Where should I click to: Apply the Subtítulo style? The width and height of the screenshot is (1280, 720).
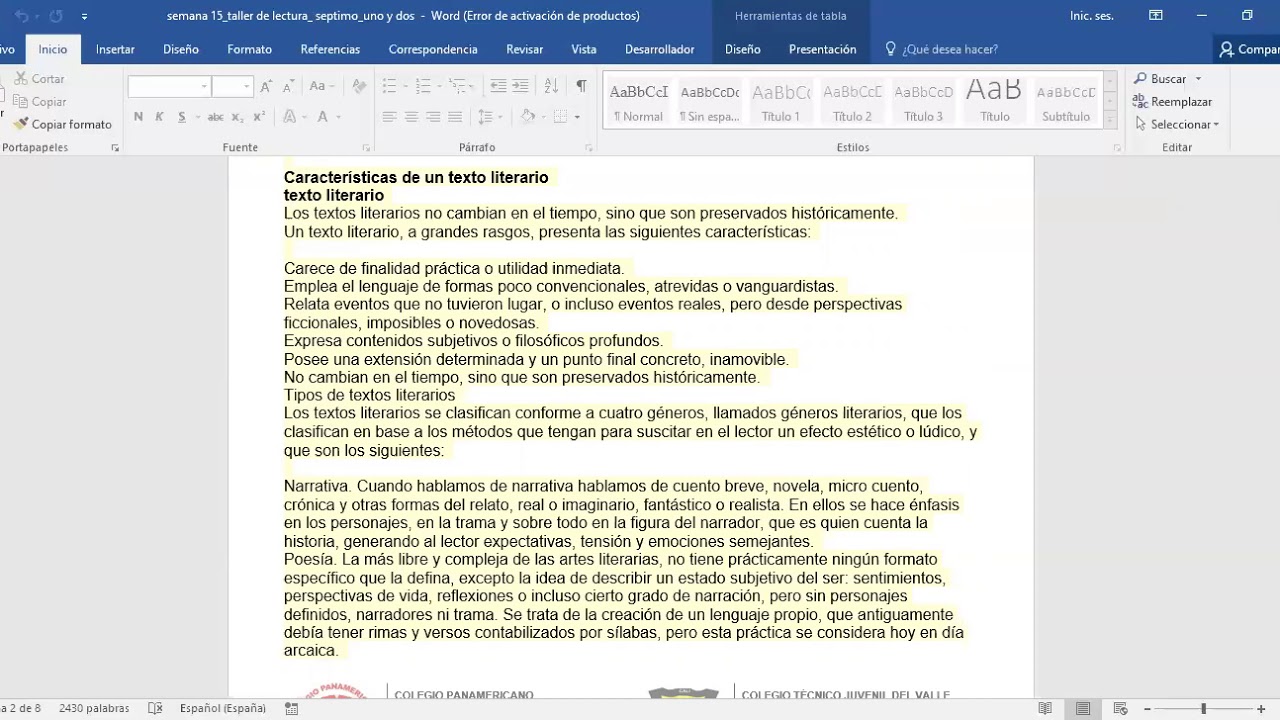1066,102
